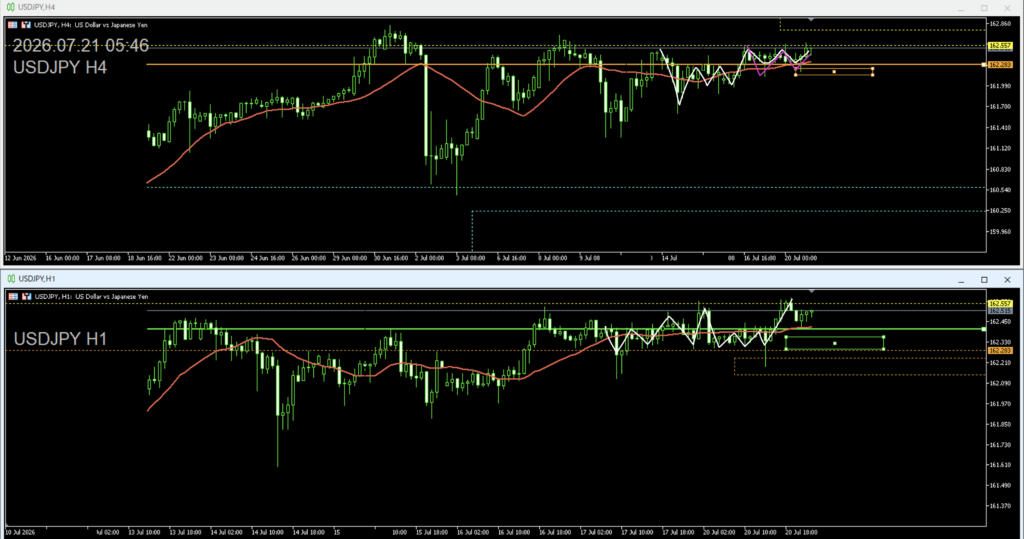The image size is (1024, 539).
Task: Click the '12 Jun 2026' date on the H4 time axis
Action: click(x=20, y=258)
